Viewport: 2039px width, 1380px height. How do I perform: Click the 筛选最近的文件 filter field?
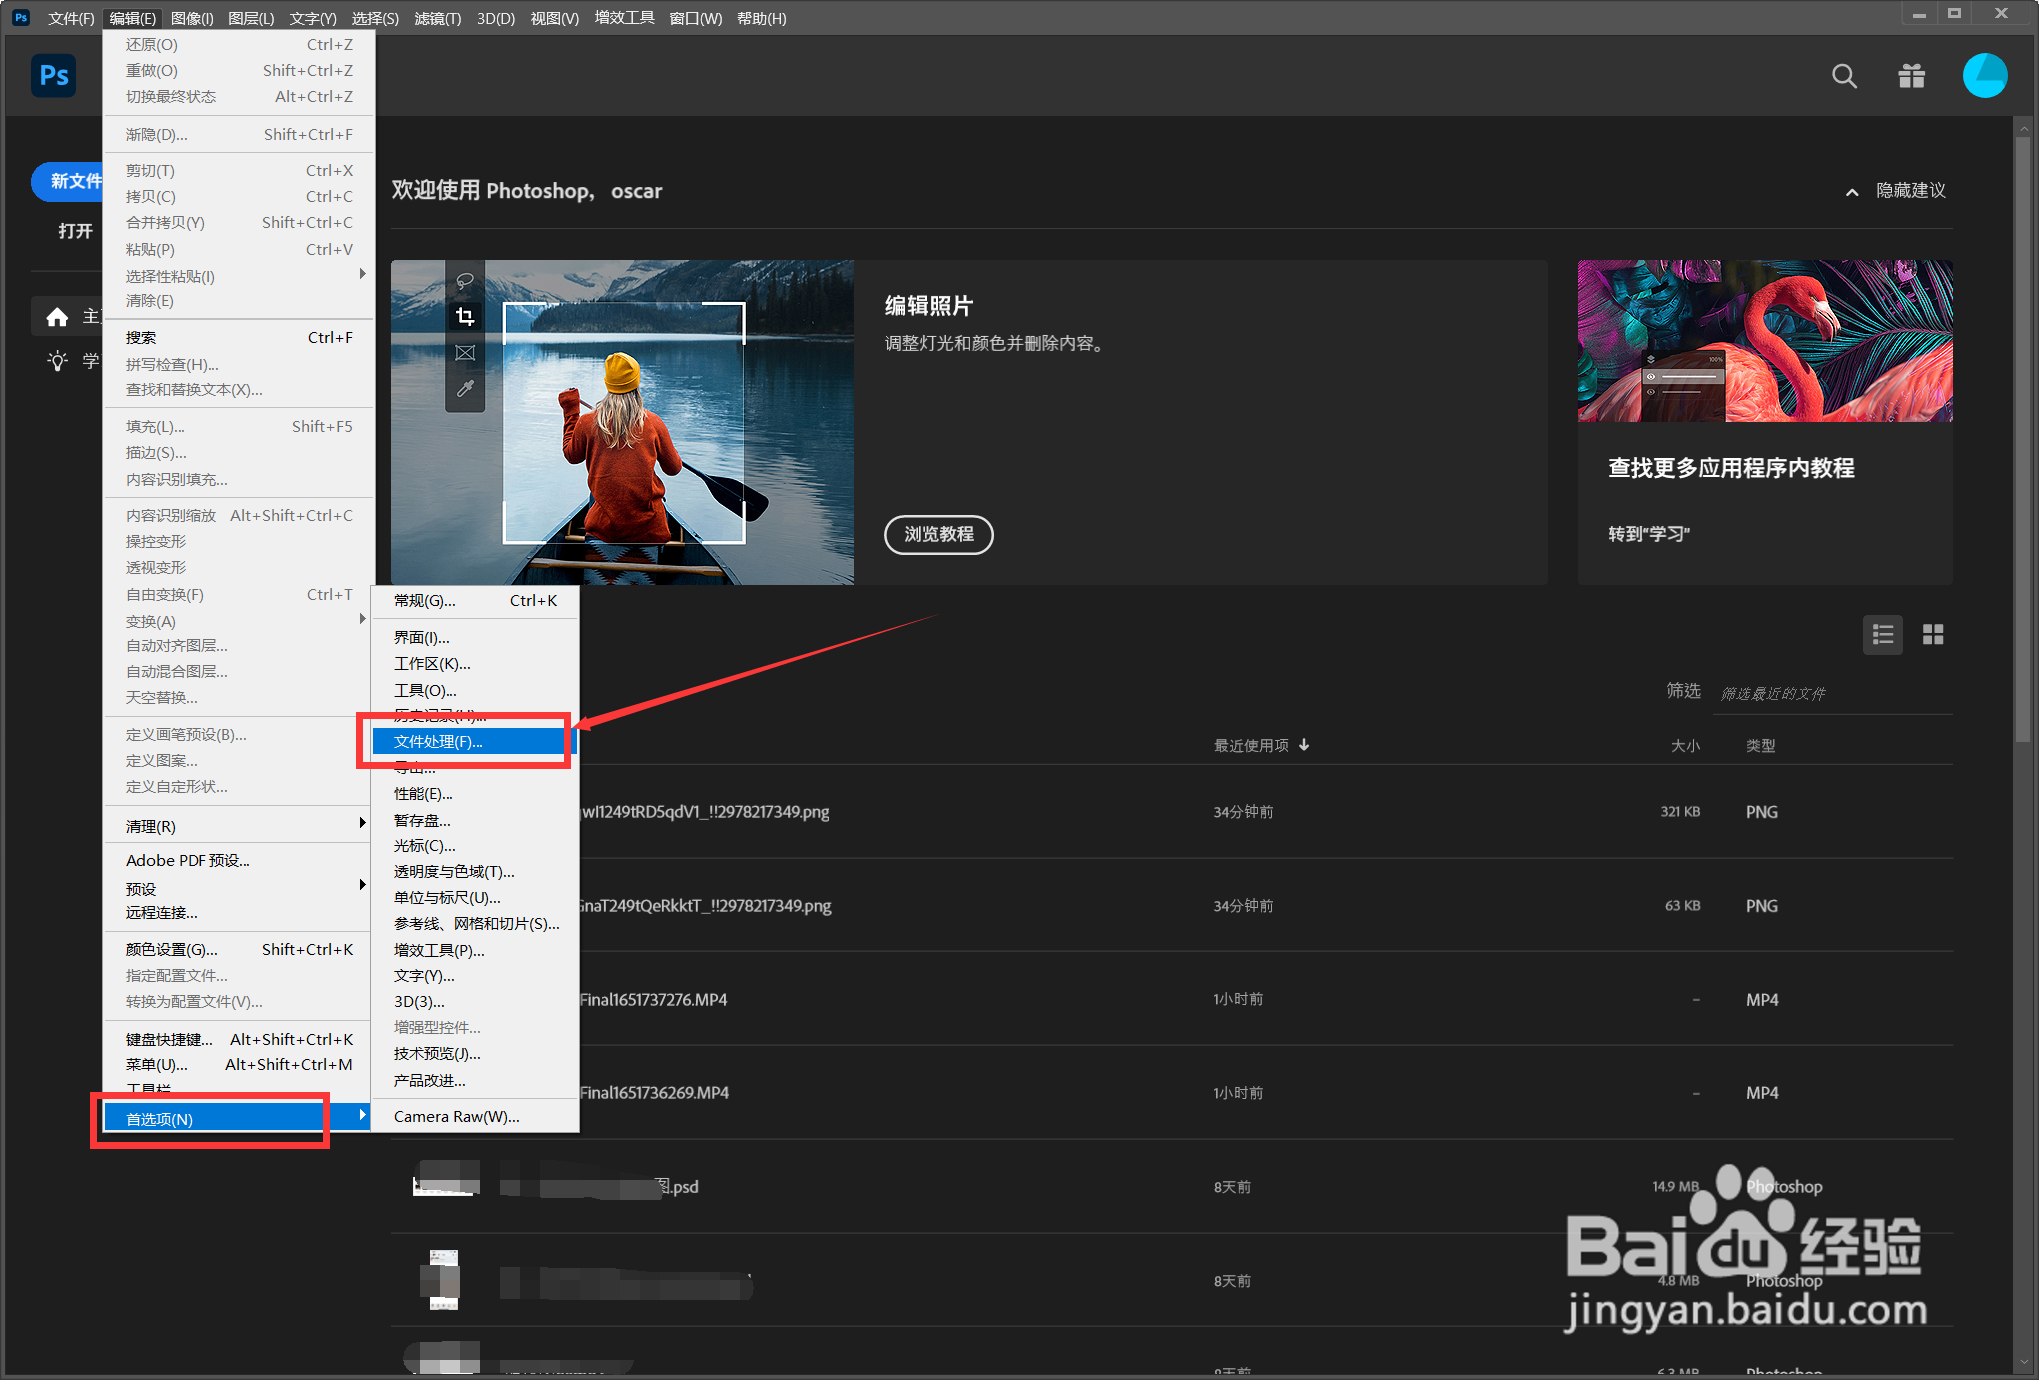(x=1830, y=693)
